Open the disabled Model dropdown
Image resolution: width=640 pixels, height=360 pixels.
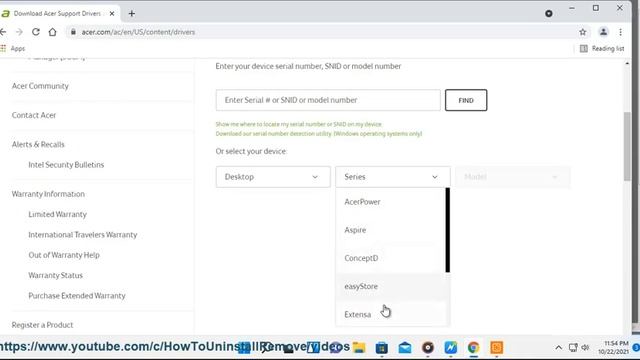(x=513, y=177)
